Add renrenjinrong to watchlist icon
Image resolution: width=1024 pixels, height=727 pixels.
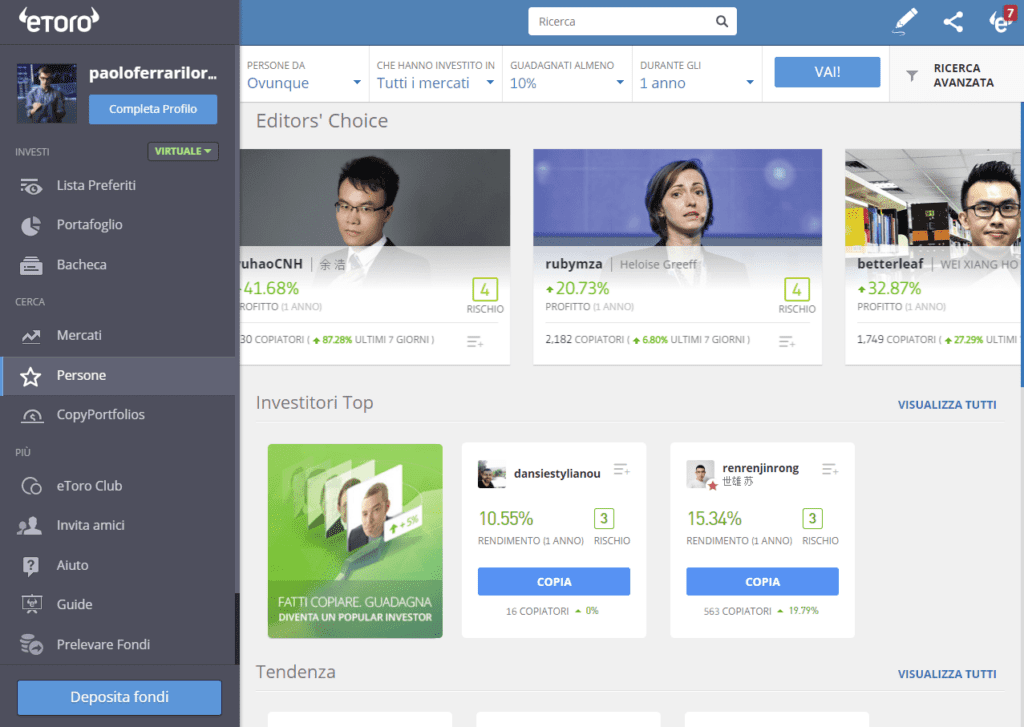pyautogui.click(x=830, y=469)
